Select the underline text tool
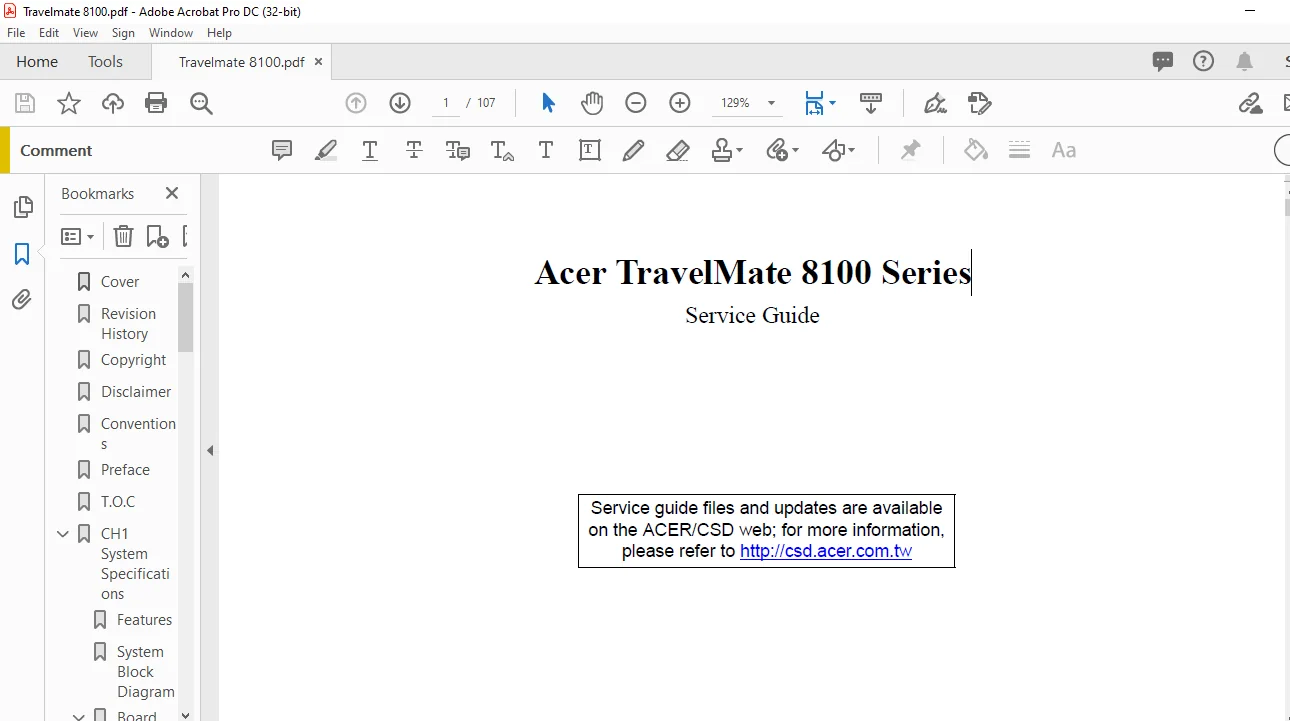 coord(370,150)
